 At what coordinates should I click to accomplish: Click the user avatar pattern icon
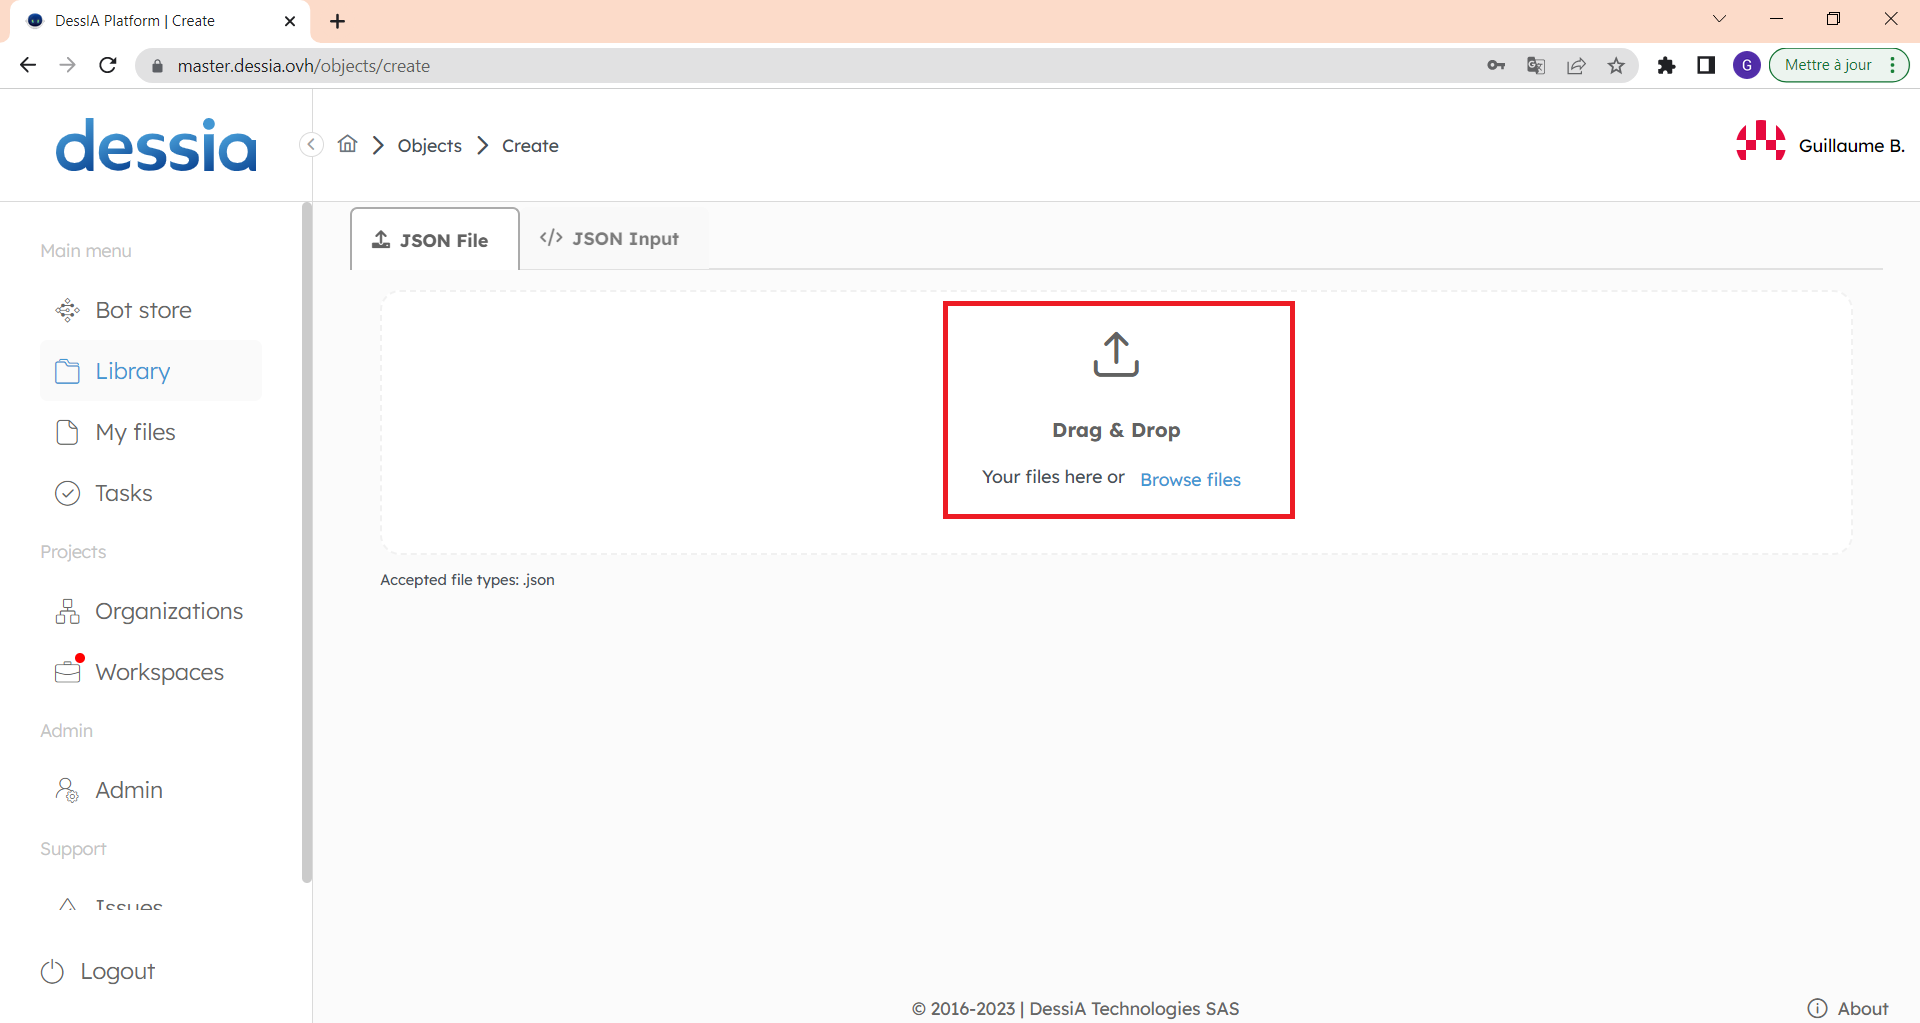tap(1761, 141)
